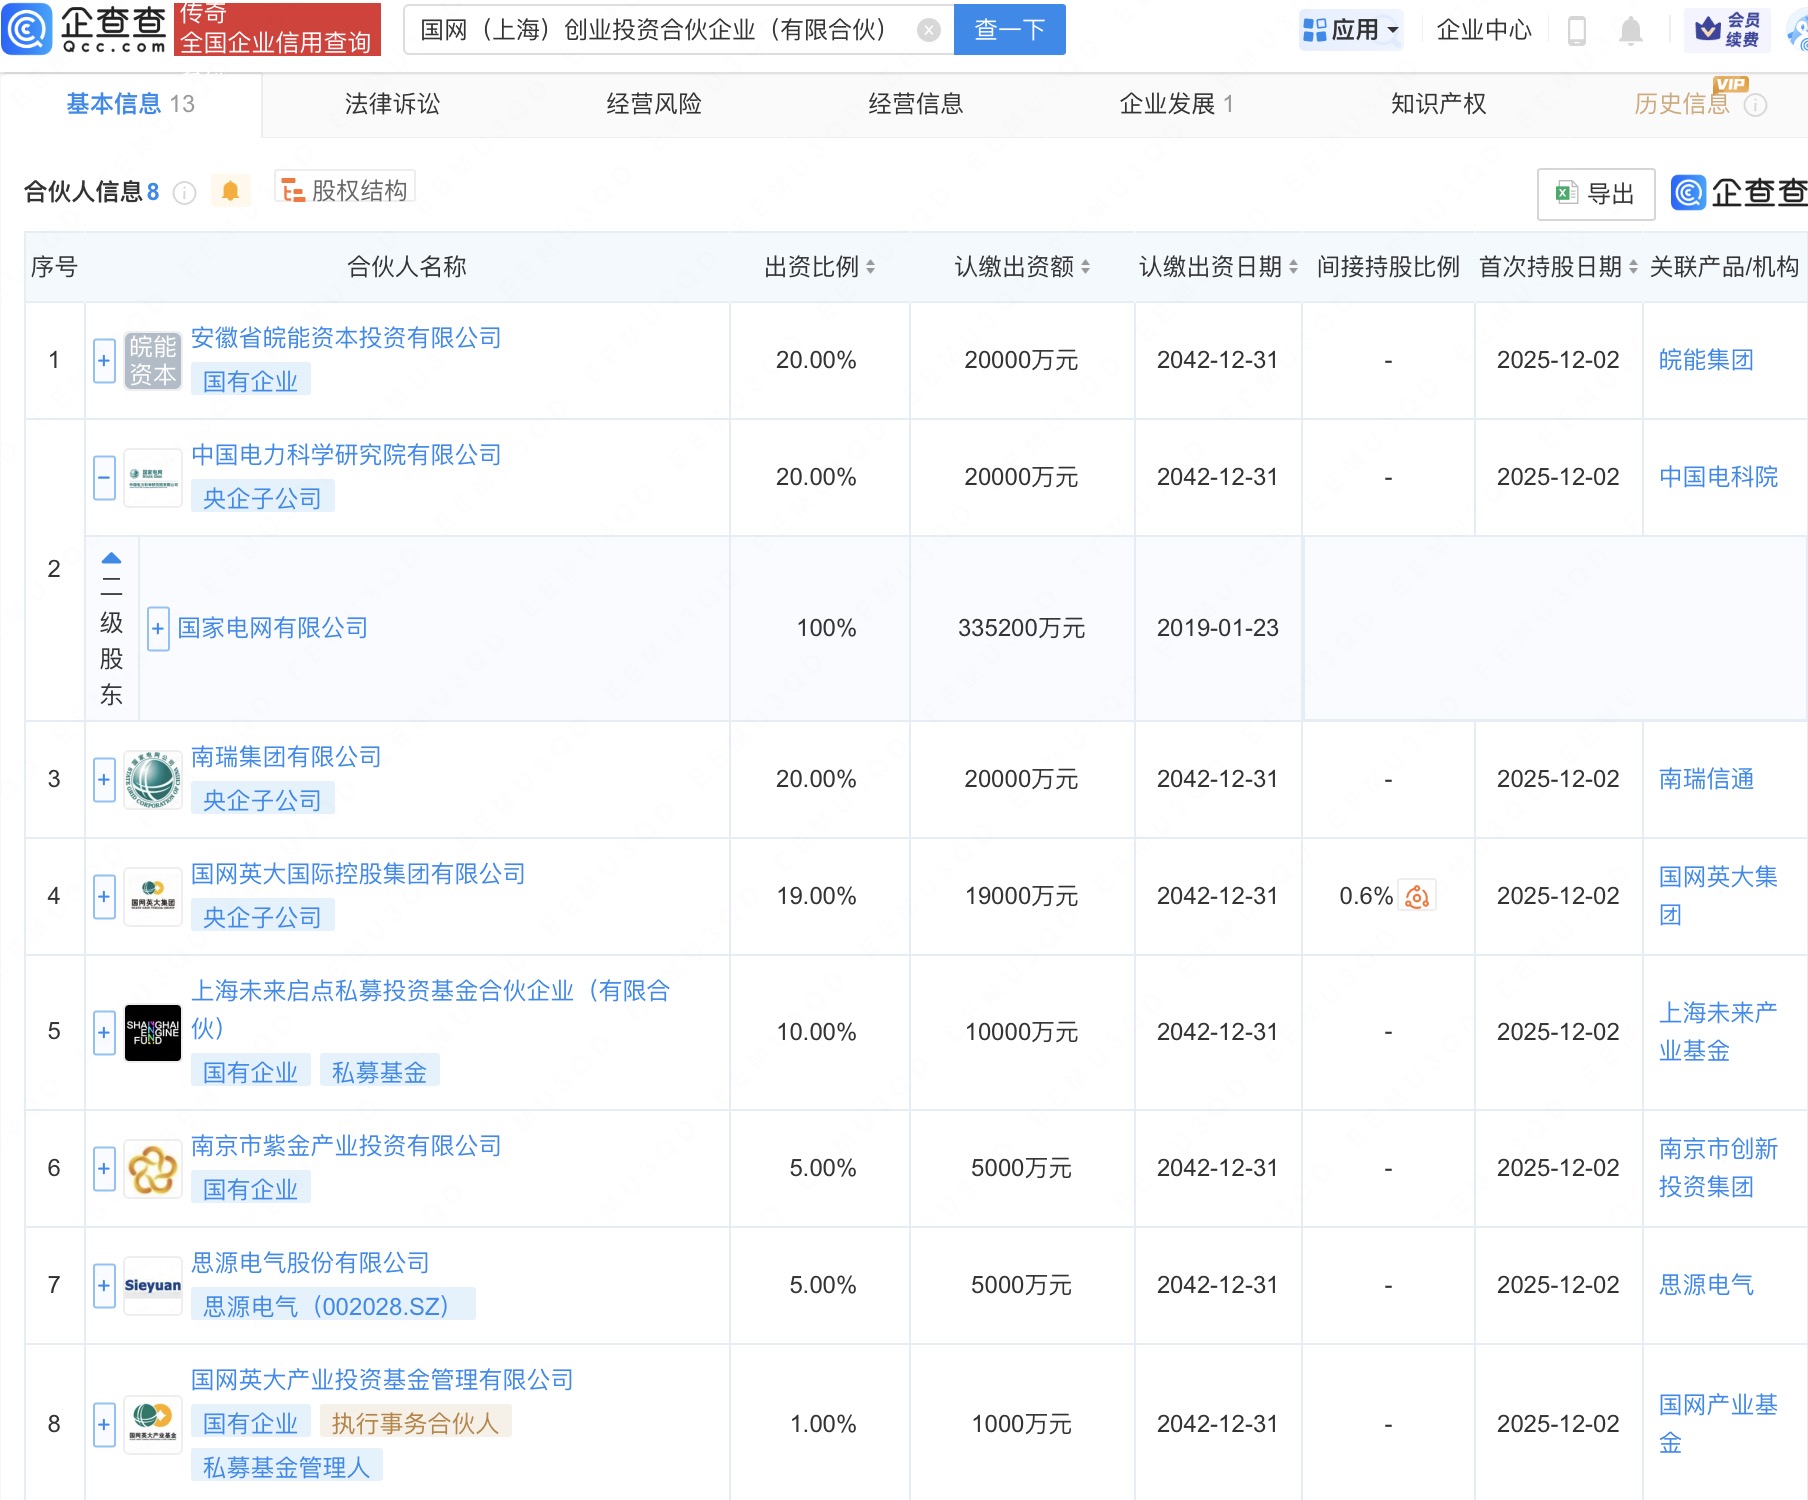1808x1500 pixels.
Task: Clear the search box with X icon
Action: click(929, 30)
